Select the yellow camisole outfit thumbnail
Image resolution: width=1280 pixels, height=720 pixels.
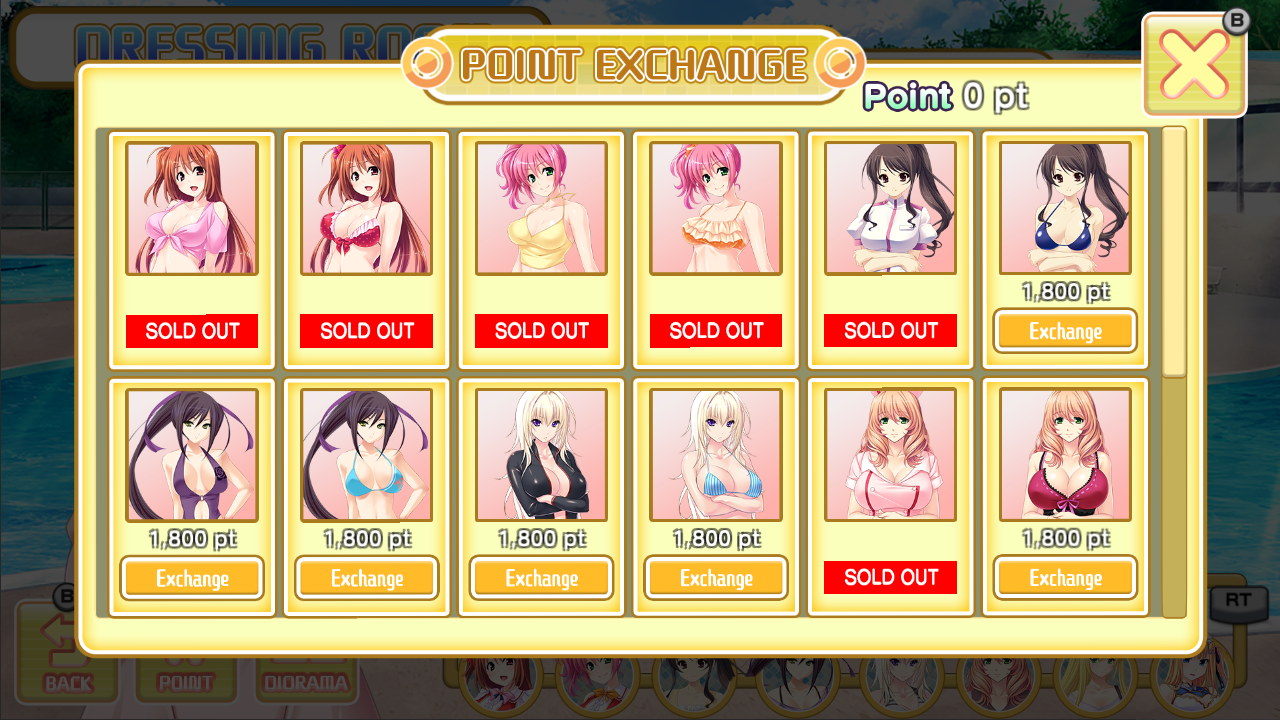[x=541, y=208]
